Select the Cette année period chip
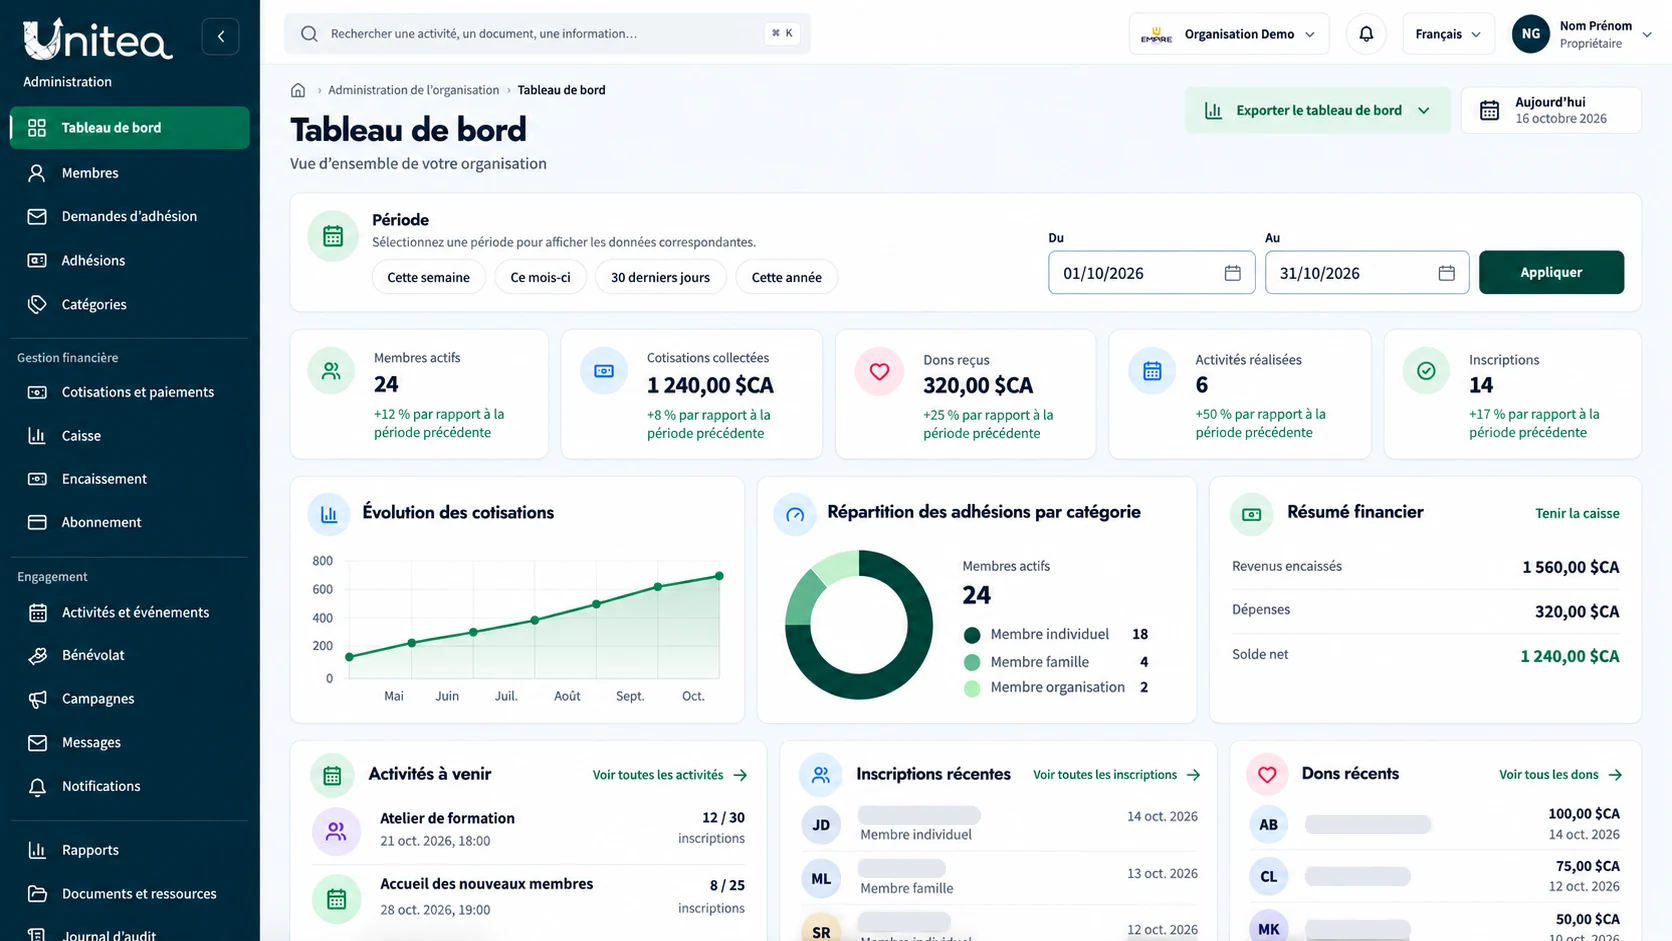The image size is (1672, 941). (786, 277)
